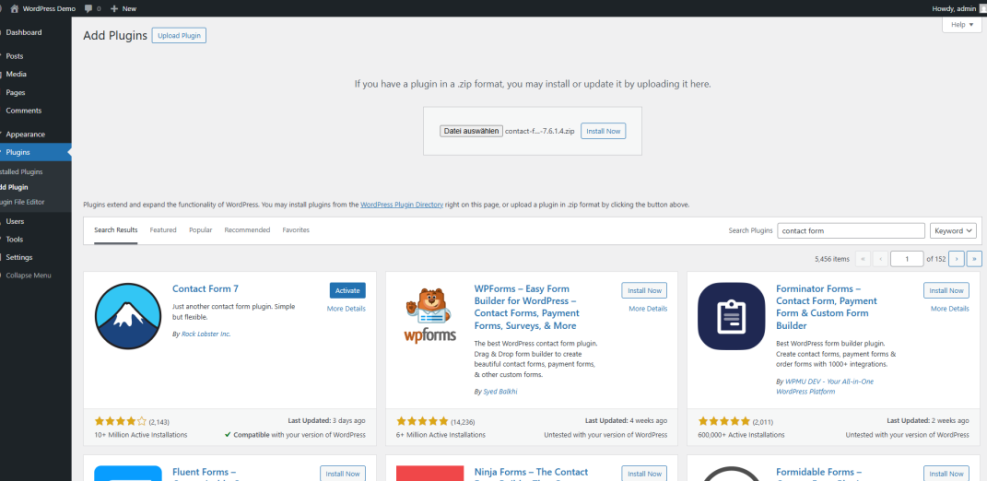Activate the Contact Form 7 plugin
This screenshot has width=987, height=481.
coord(347,291)
